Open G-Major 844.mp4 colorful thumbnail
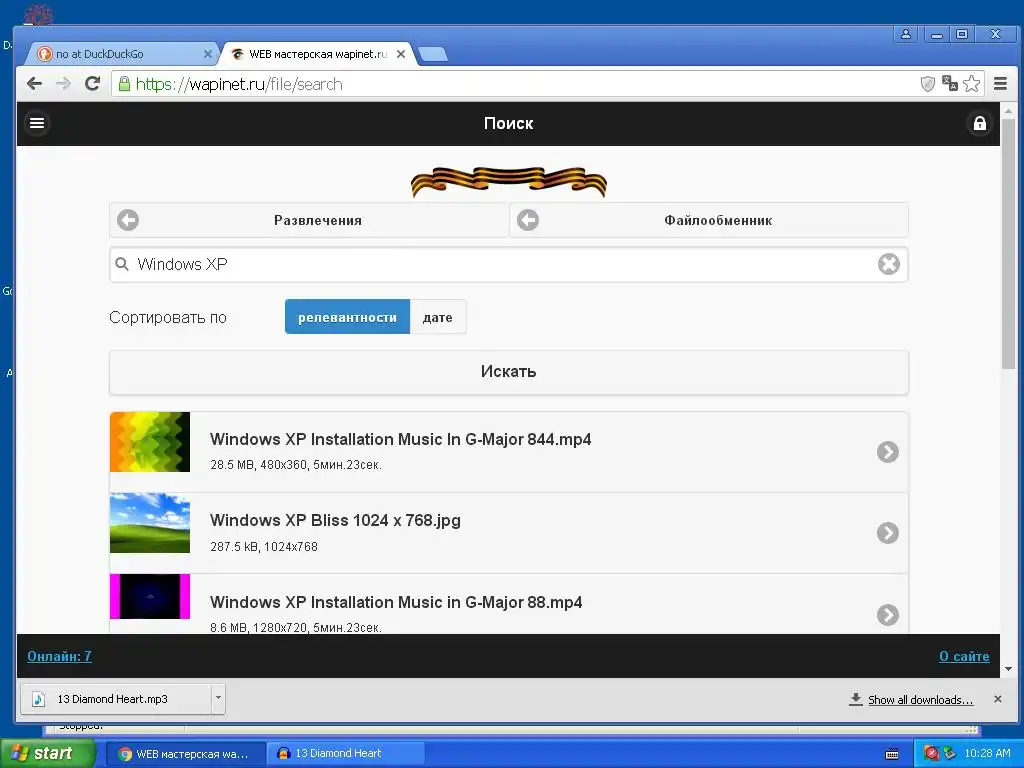This screenshot has width=1024, height=768. pos(150,441)
